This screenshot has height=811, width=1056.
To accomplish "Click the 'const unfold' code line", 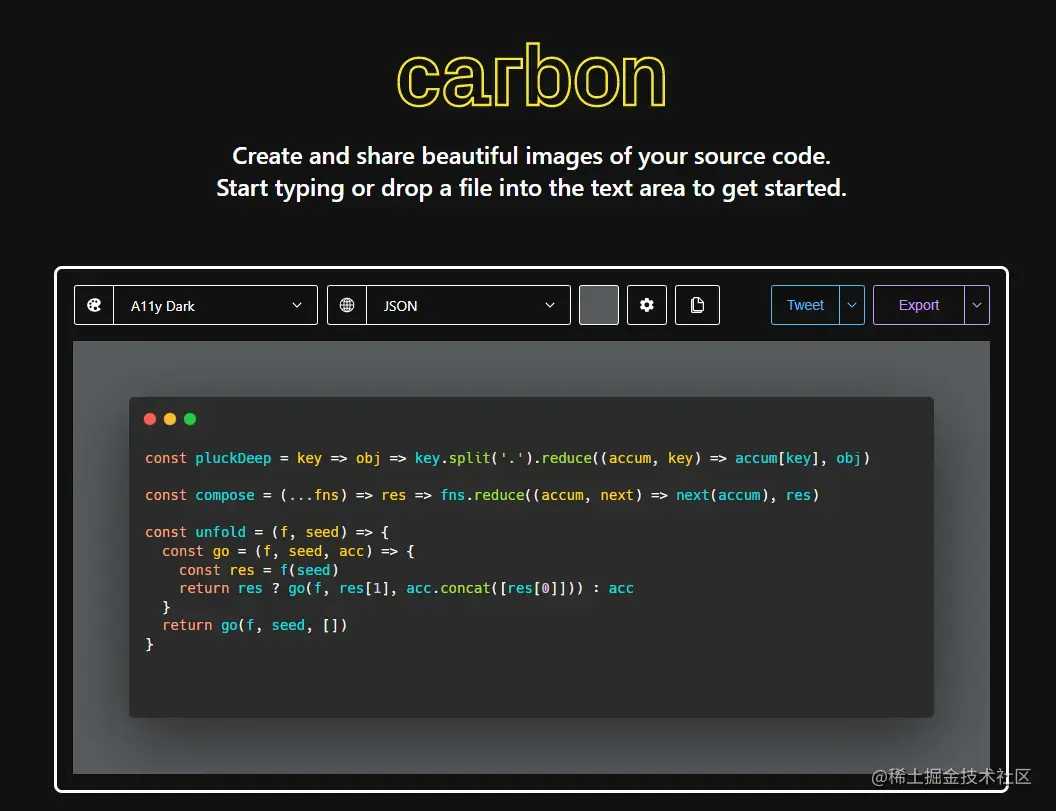I will point(267,532).
